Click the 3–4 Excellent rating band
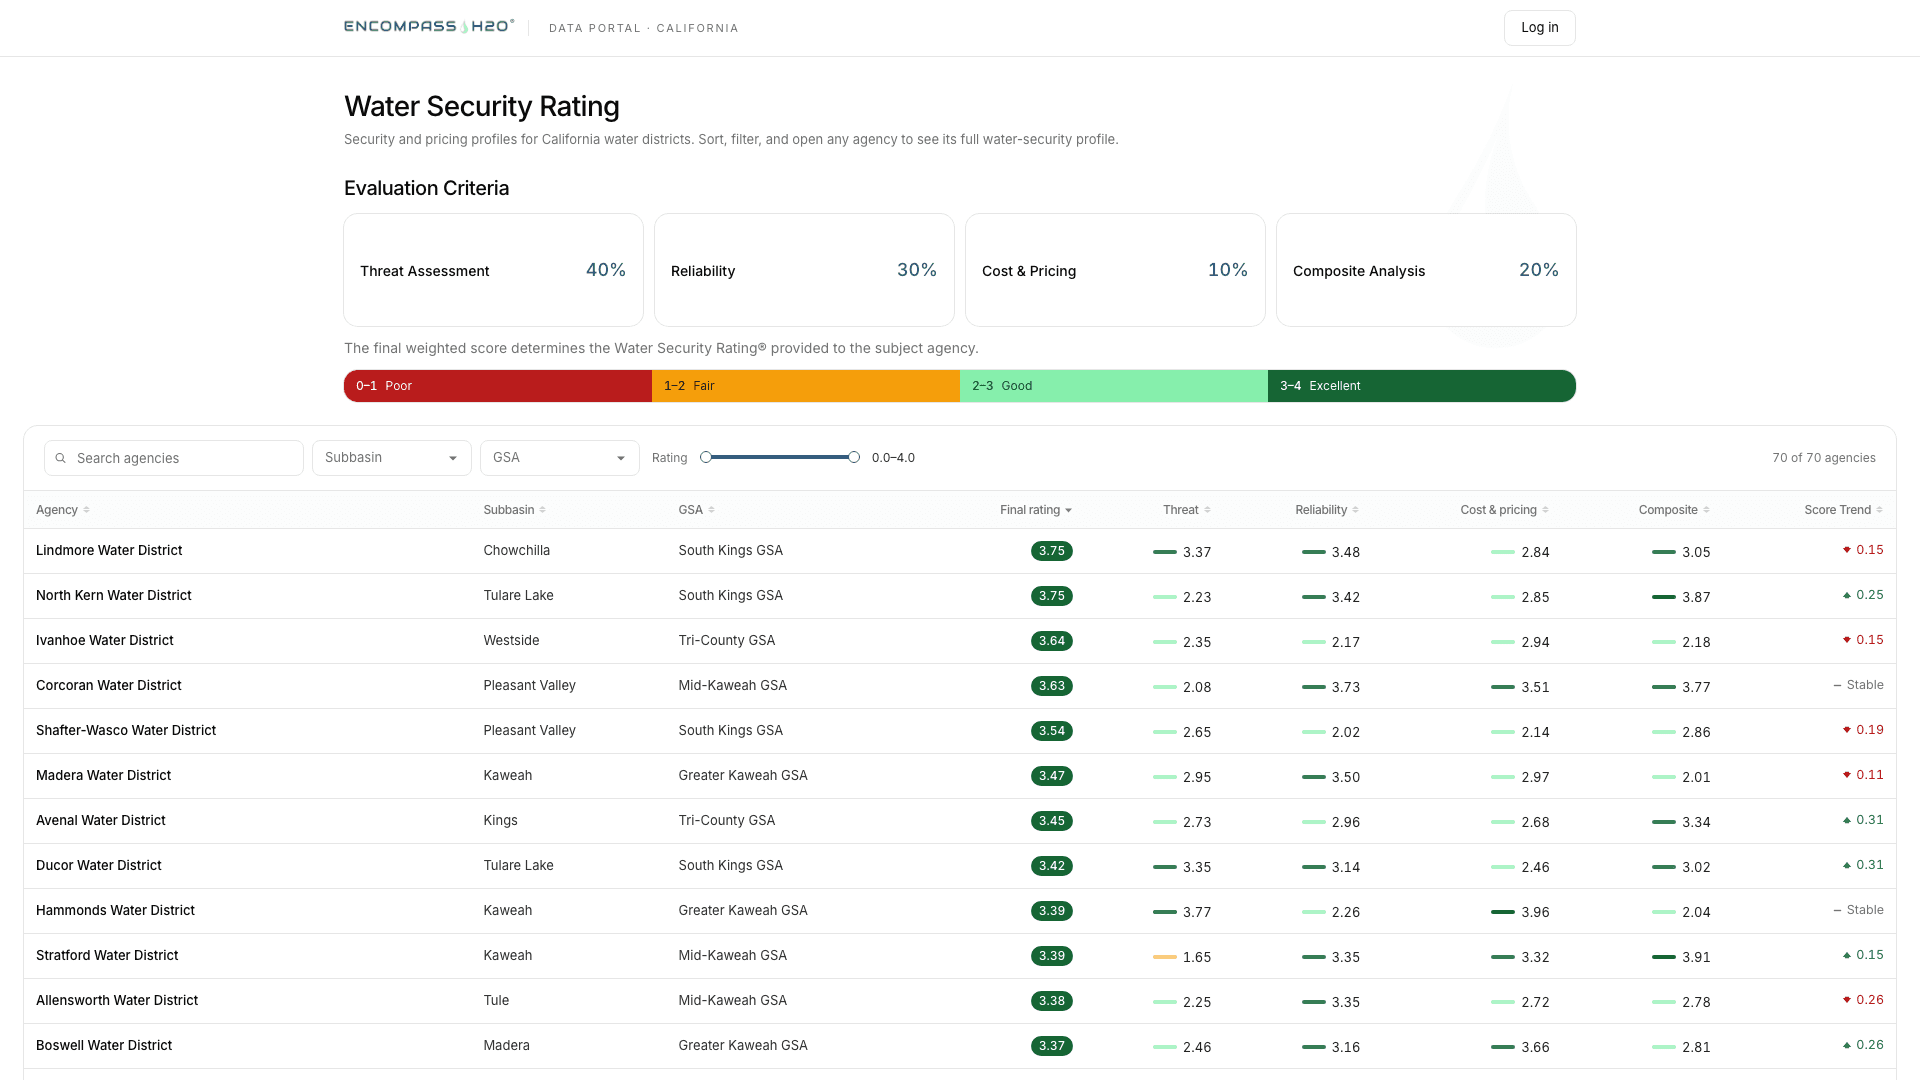1920x1080 pixels. point(1422,386)
